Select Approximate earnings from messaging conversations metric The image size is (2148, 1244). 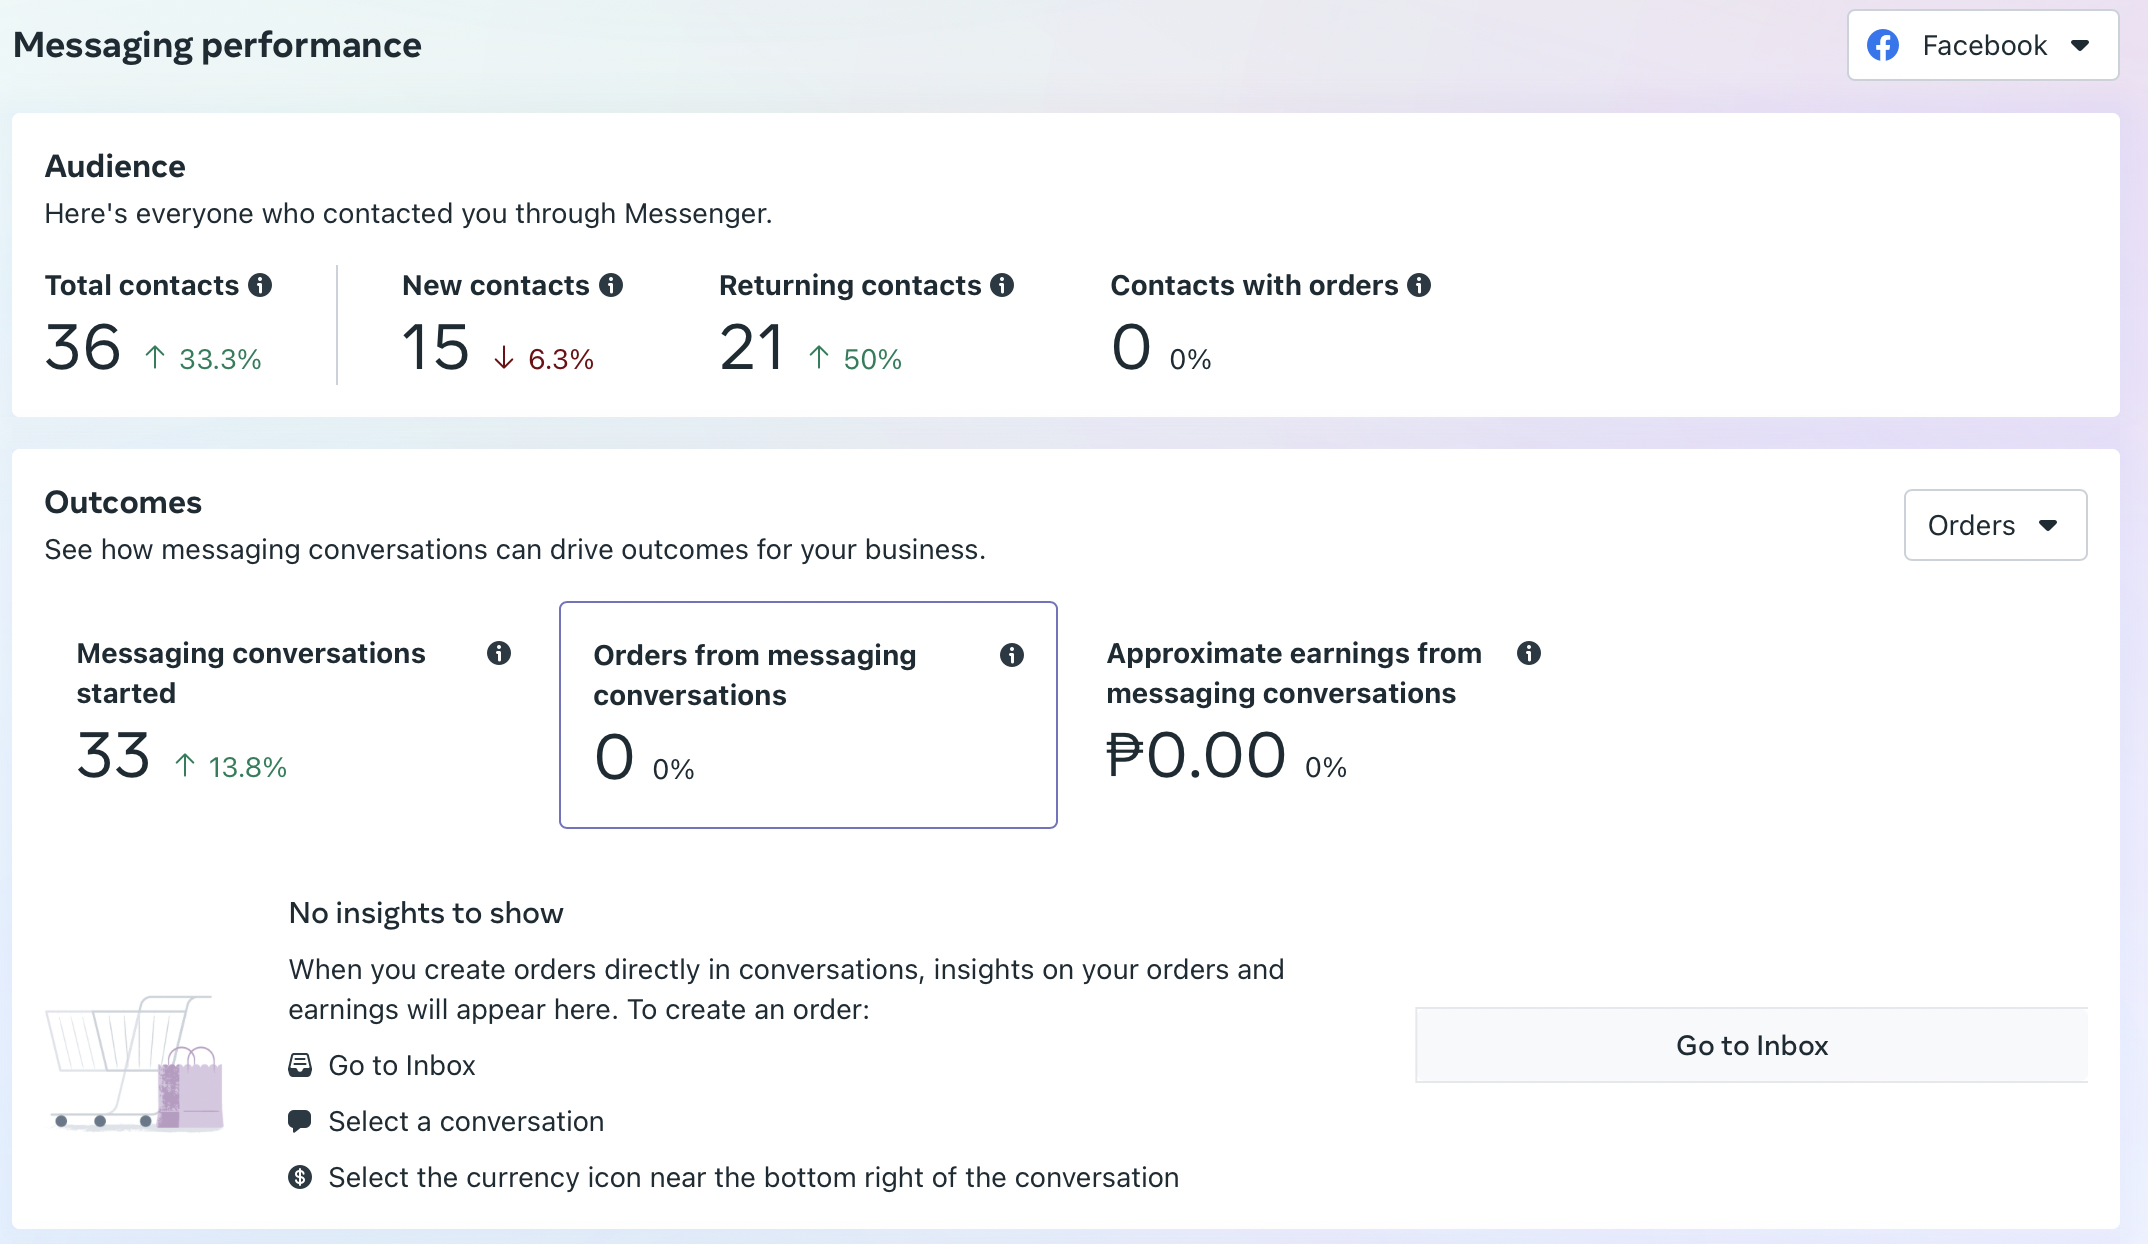pos(1320,715)
